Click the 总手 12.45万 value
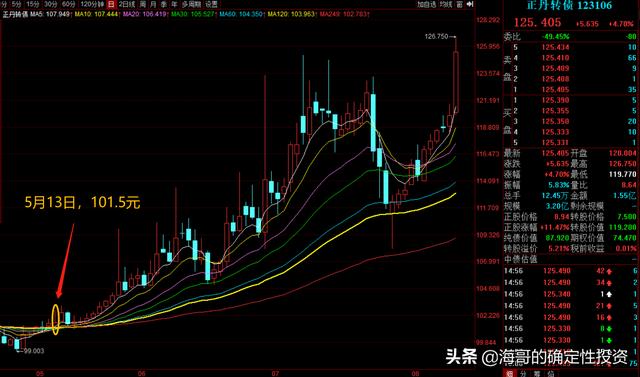Image resolution: width=640 pixels, height=377 pixels. (556, 196)
